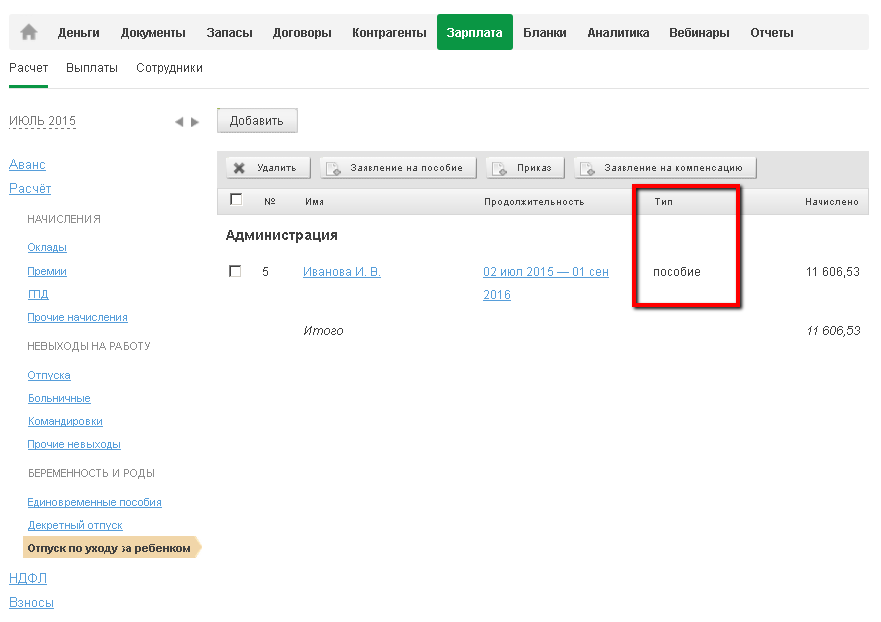Click the № column header
The height and width of the screenshot is (622, 881).
click(x=270, y=201)
